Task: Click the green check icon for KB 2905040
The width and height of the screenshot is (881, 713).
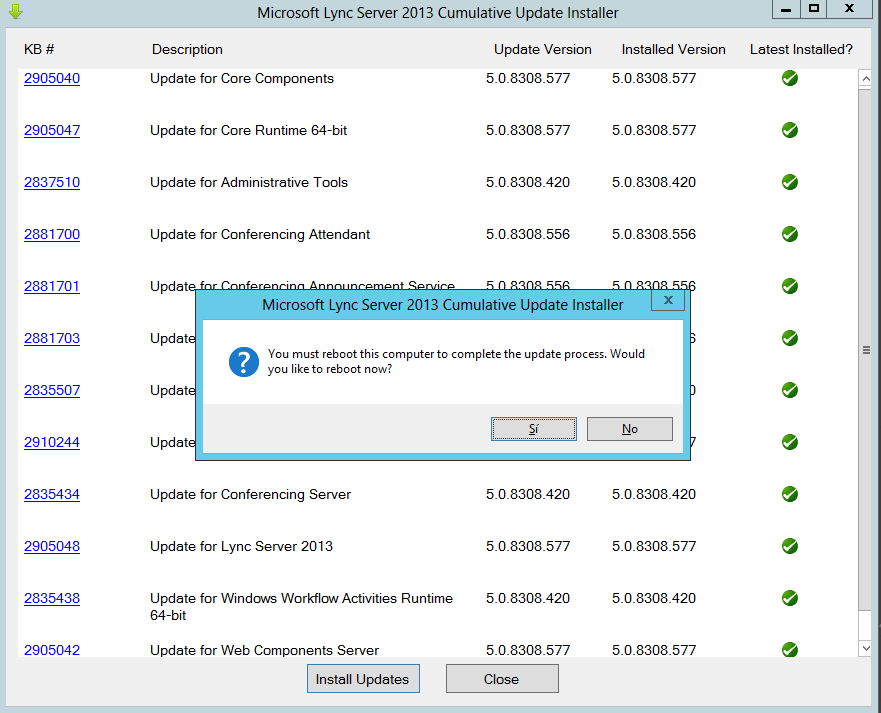Action: pyautogui.click(x=789, y=78)
